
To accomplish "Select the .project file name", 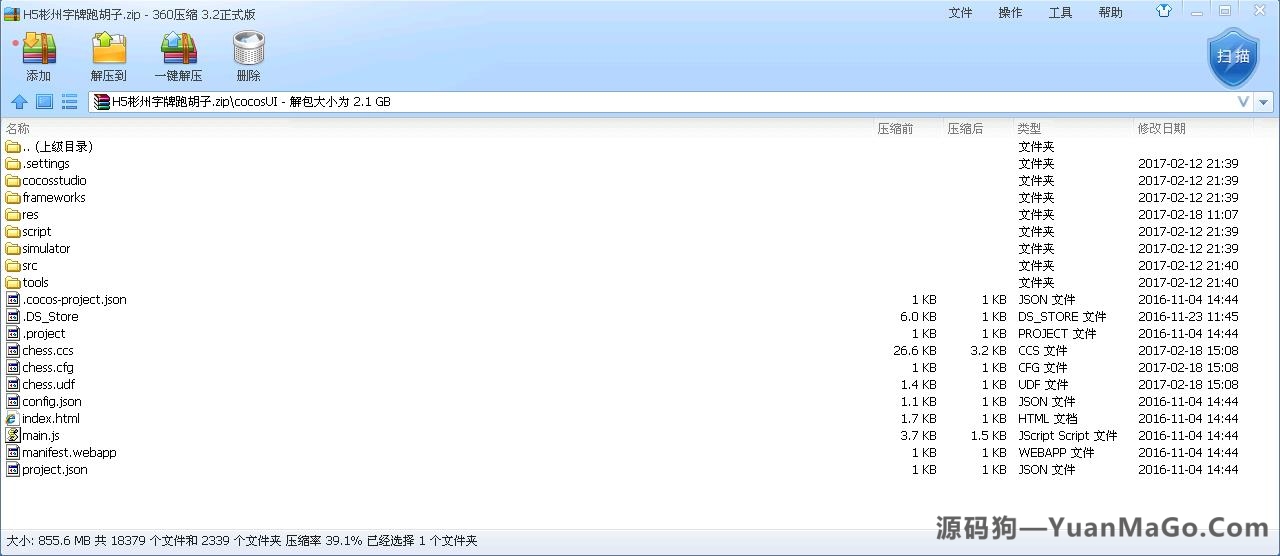I will [44, 333].
